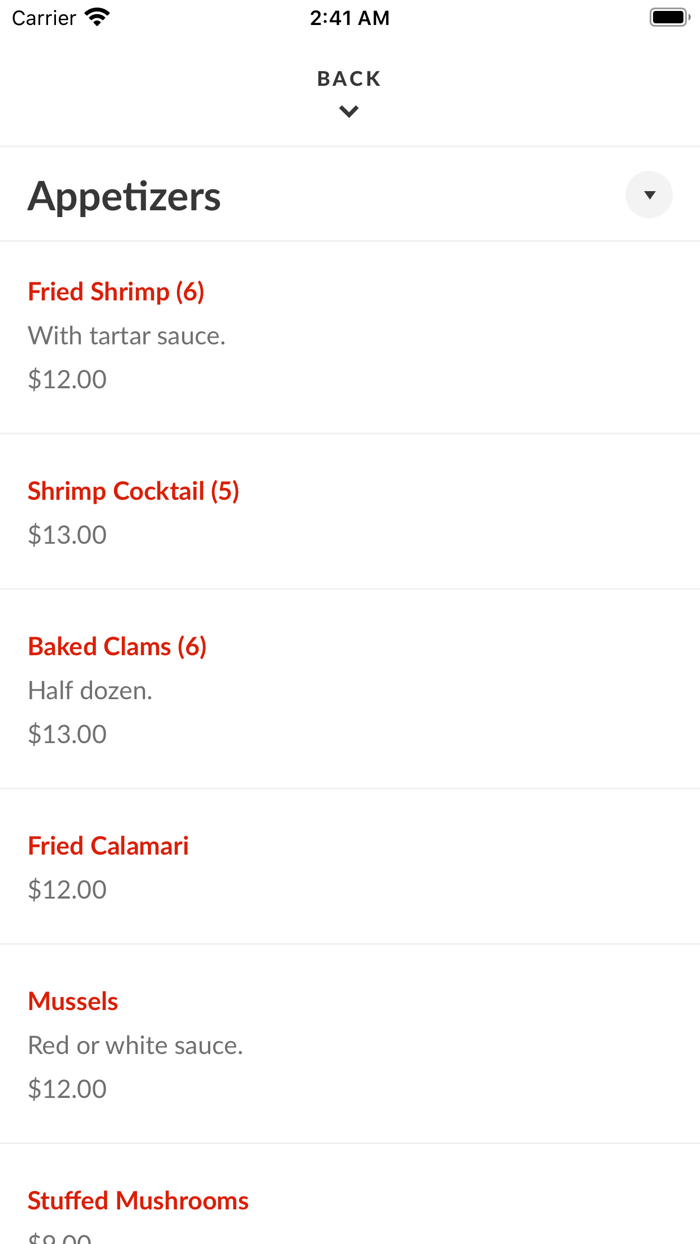Tap the BACK label at top
The height and width of the screenshot is (1244, 700).
[349, 79]
